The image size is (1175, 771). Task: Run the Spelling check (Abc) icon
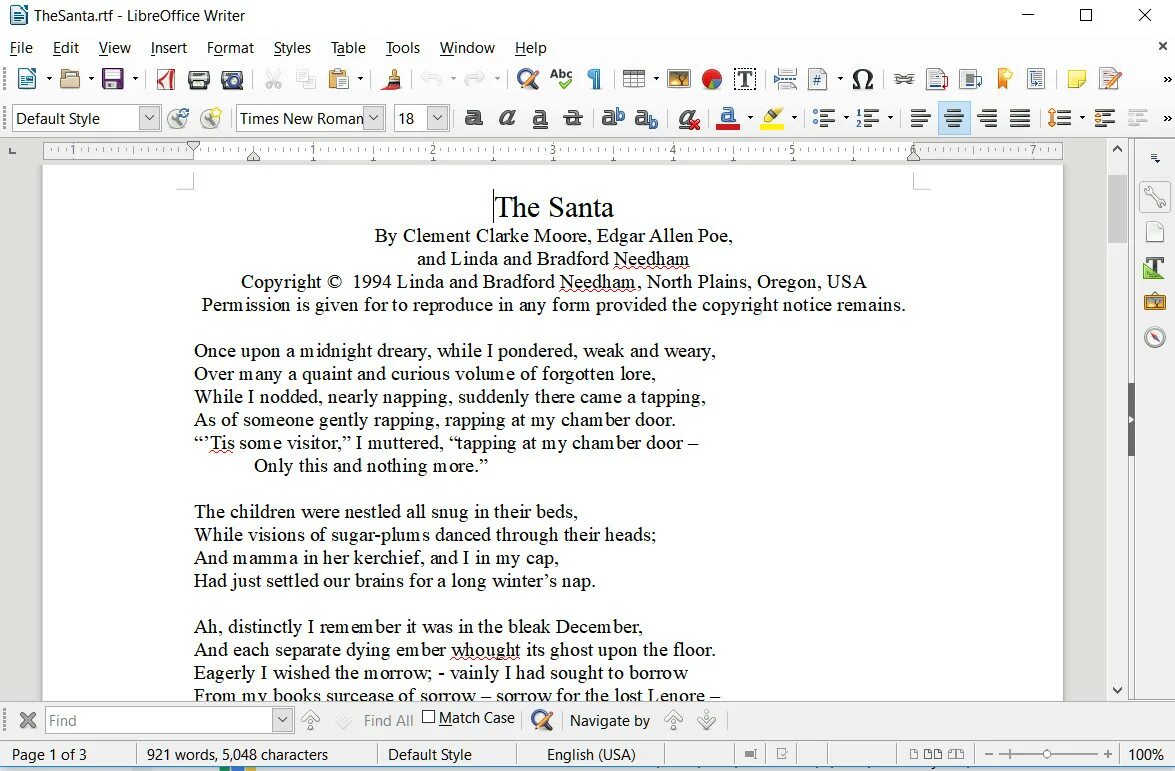tap(561, 79)
